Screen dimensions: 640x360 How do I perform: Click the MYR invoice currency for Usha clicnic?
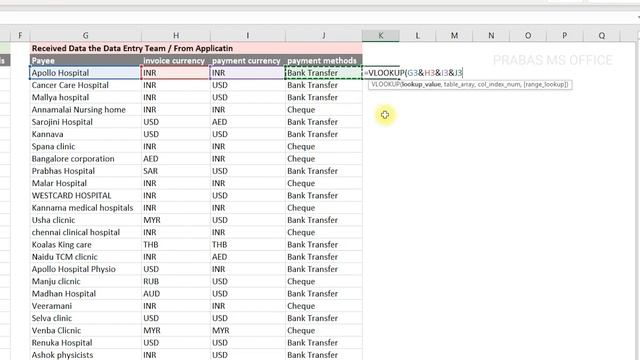click(x=176, y=220)
